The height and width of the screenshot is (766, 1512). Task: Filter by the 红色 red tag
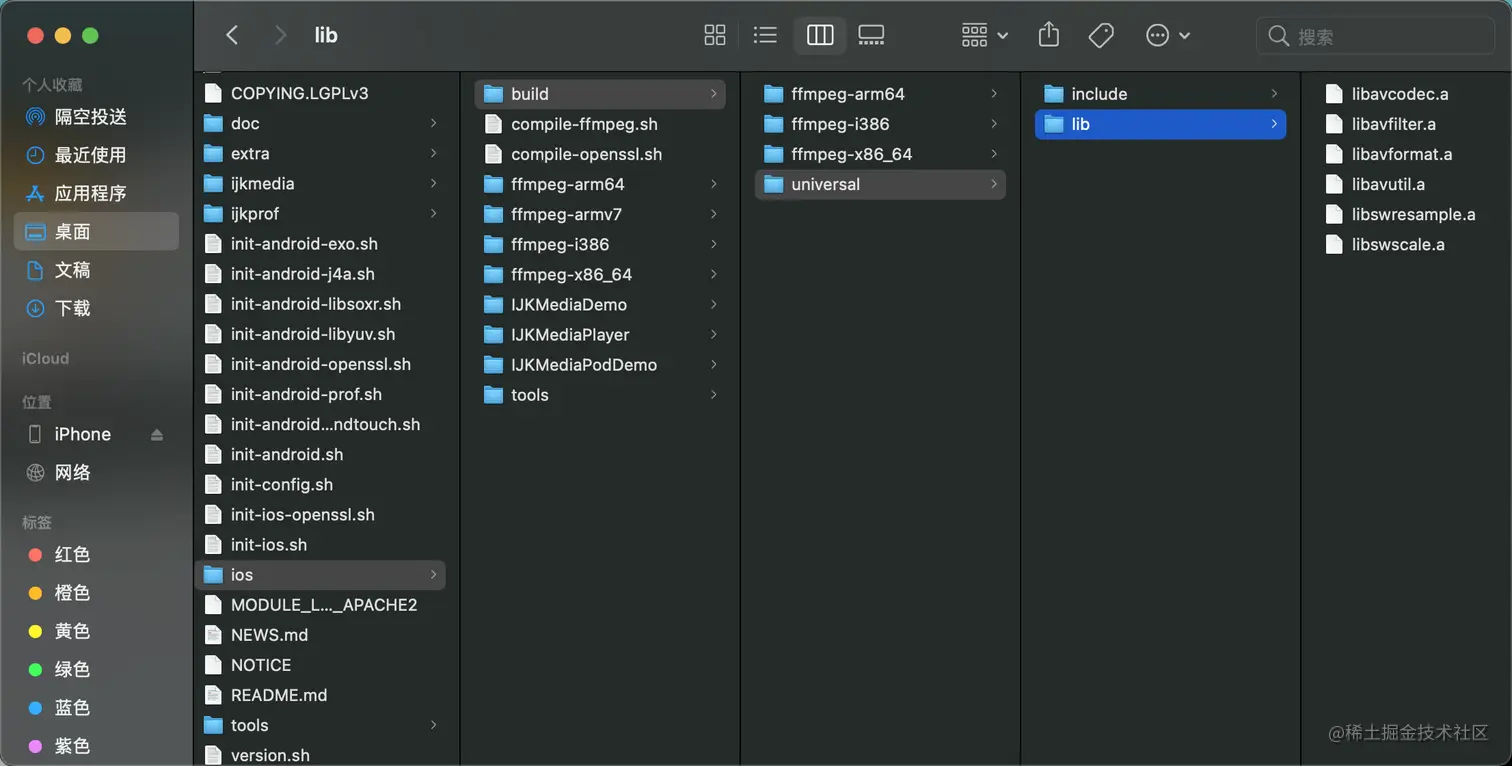96,554
